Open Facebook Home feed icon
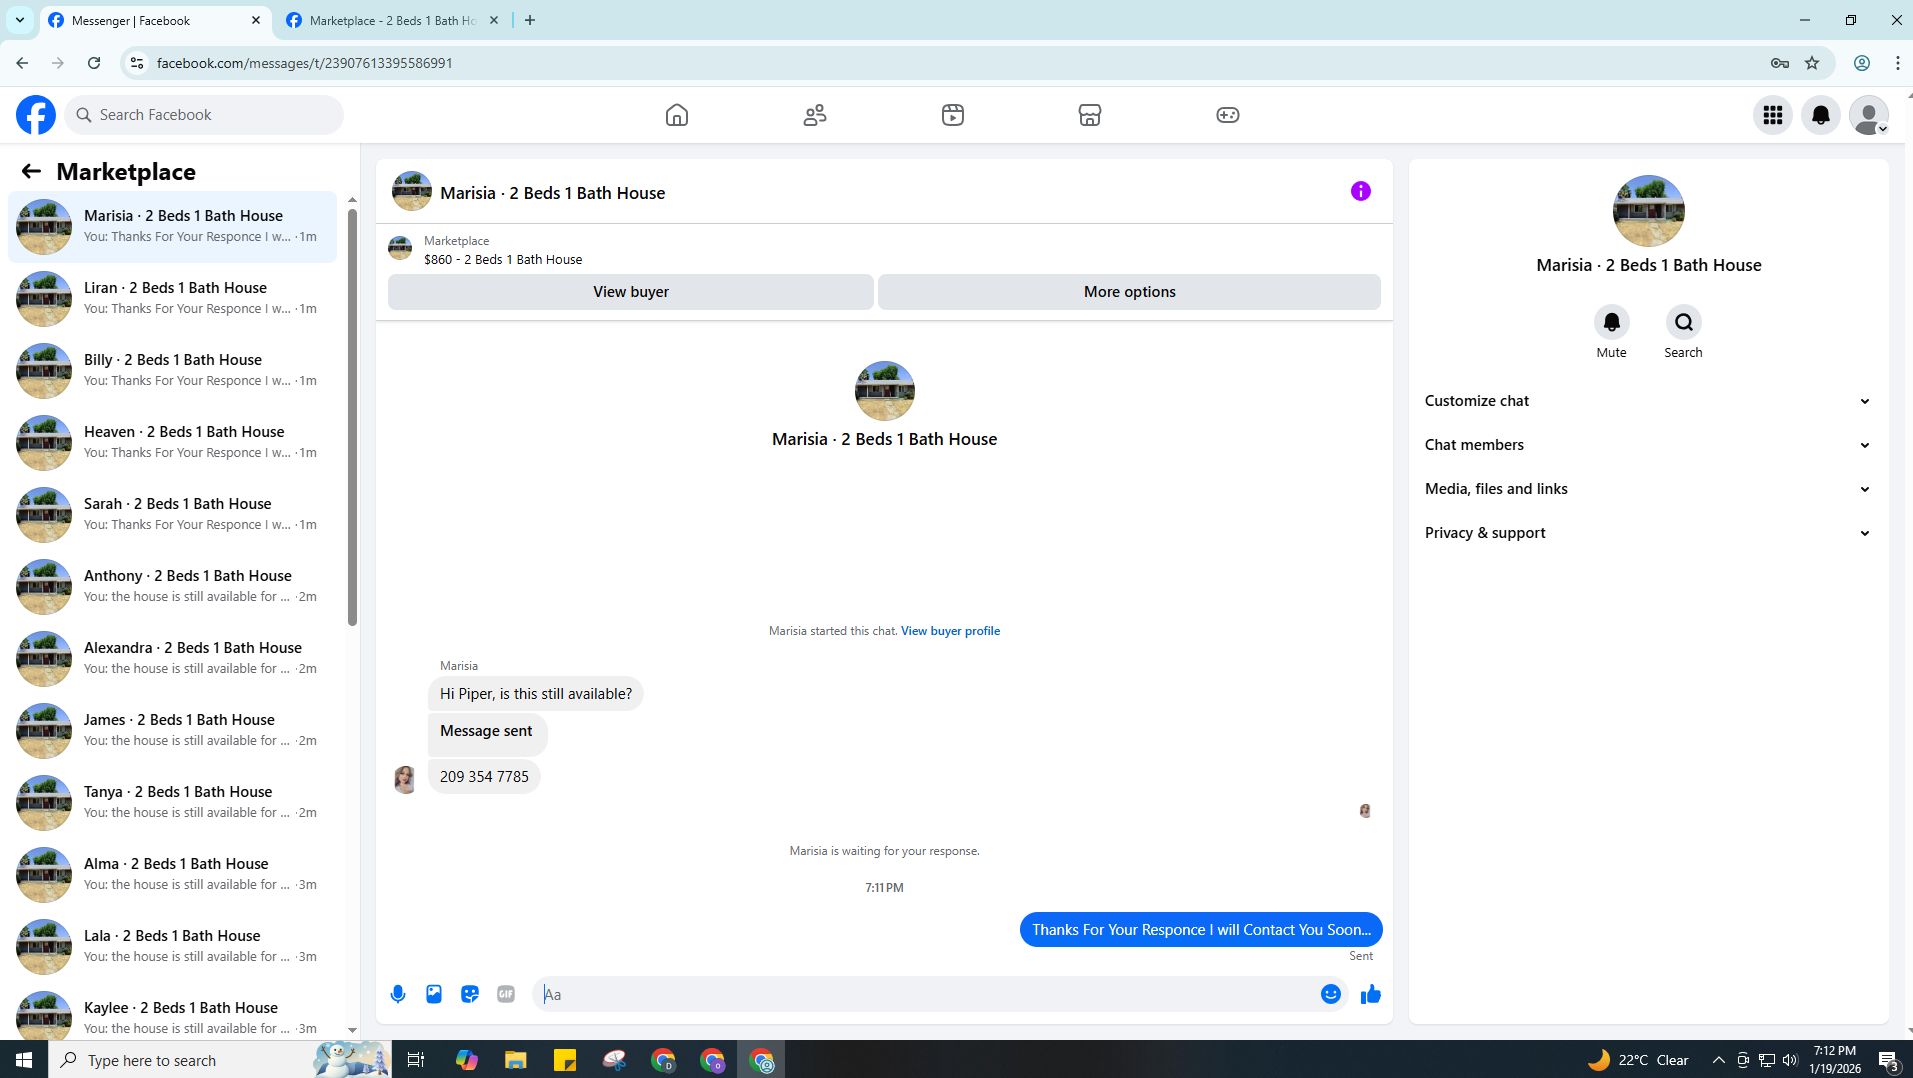Viewport: 1913px width, 1078px height. point(677,115)
